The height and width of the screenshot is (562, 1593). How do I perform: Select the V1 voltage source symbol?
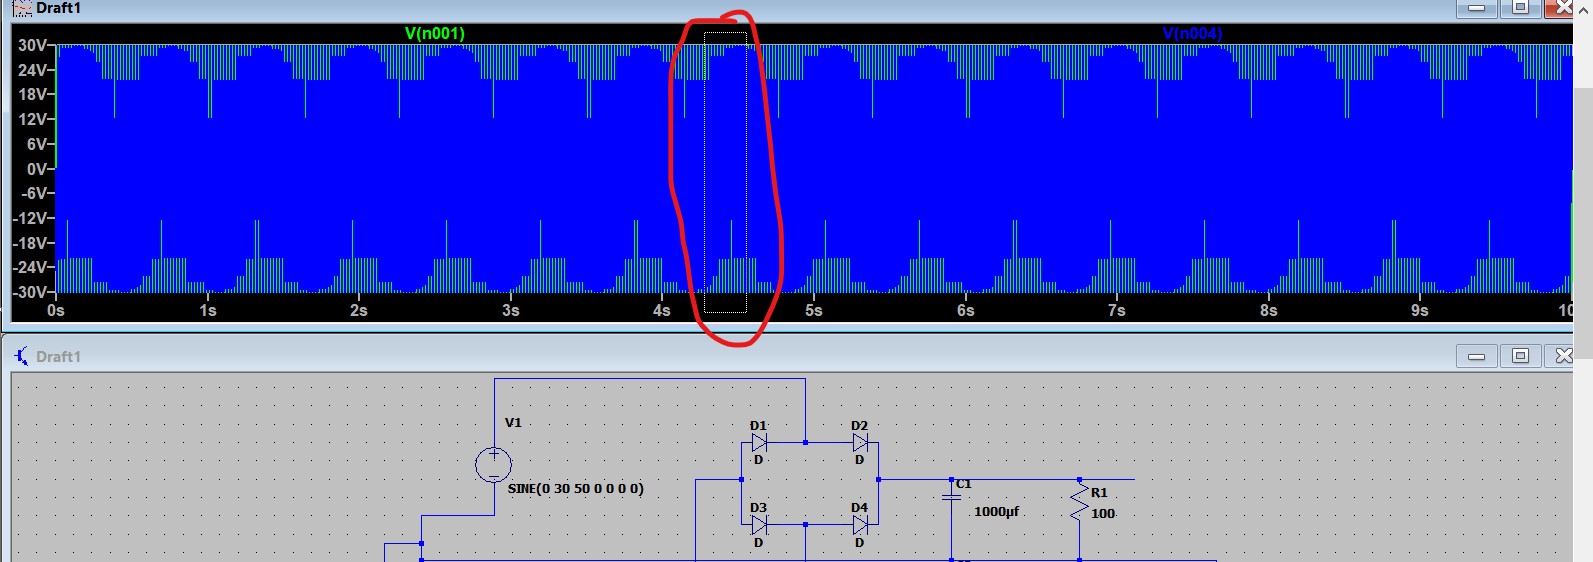pyautogui.click(x=494, y=465)
